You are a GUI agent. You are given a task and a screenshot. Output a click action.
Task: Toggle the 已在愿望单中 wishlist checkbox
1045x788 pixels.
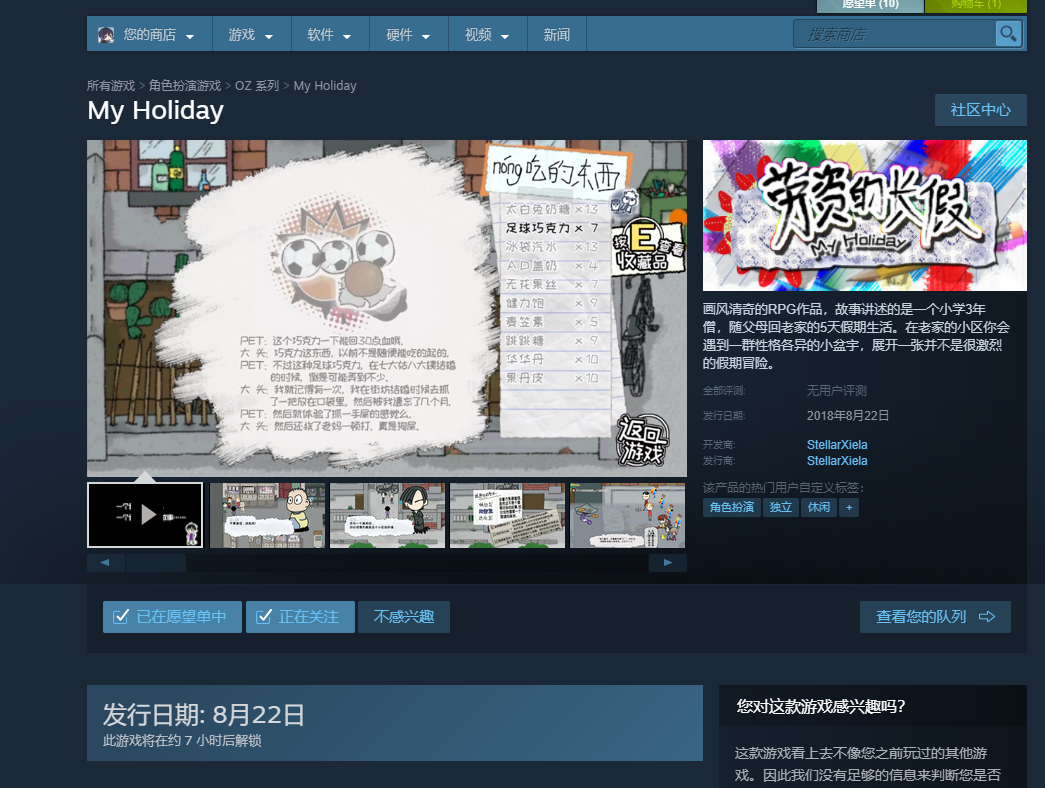coord(121,617)
